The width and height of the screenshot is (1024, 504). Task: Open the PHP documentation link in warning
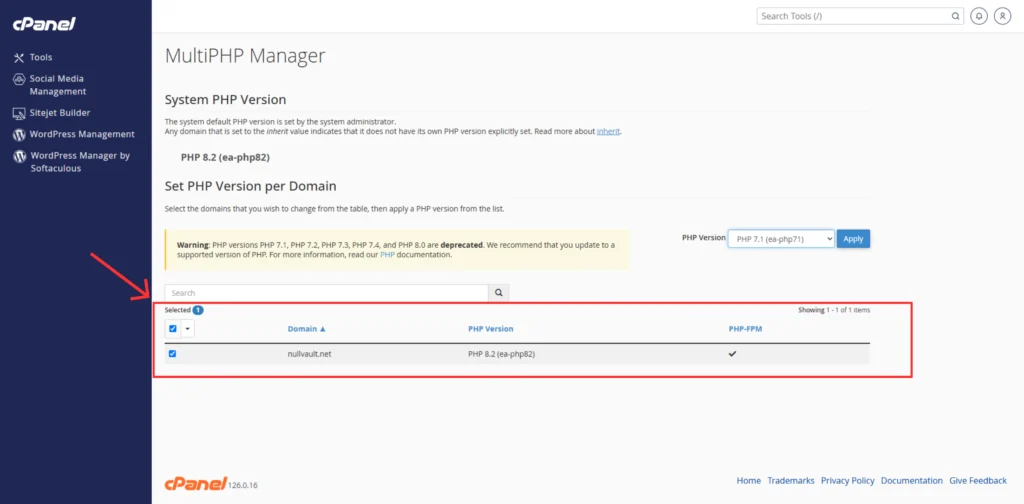click(387, 255)
